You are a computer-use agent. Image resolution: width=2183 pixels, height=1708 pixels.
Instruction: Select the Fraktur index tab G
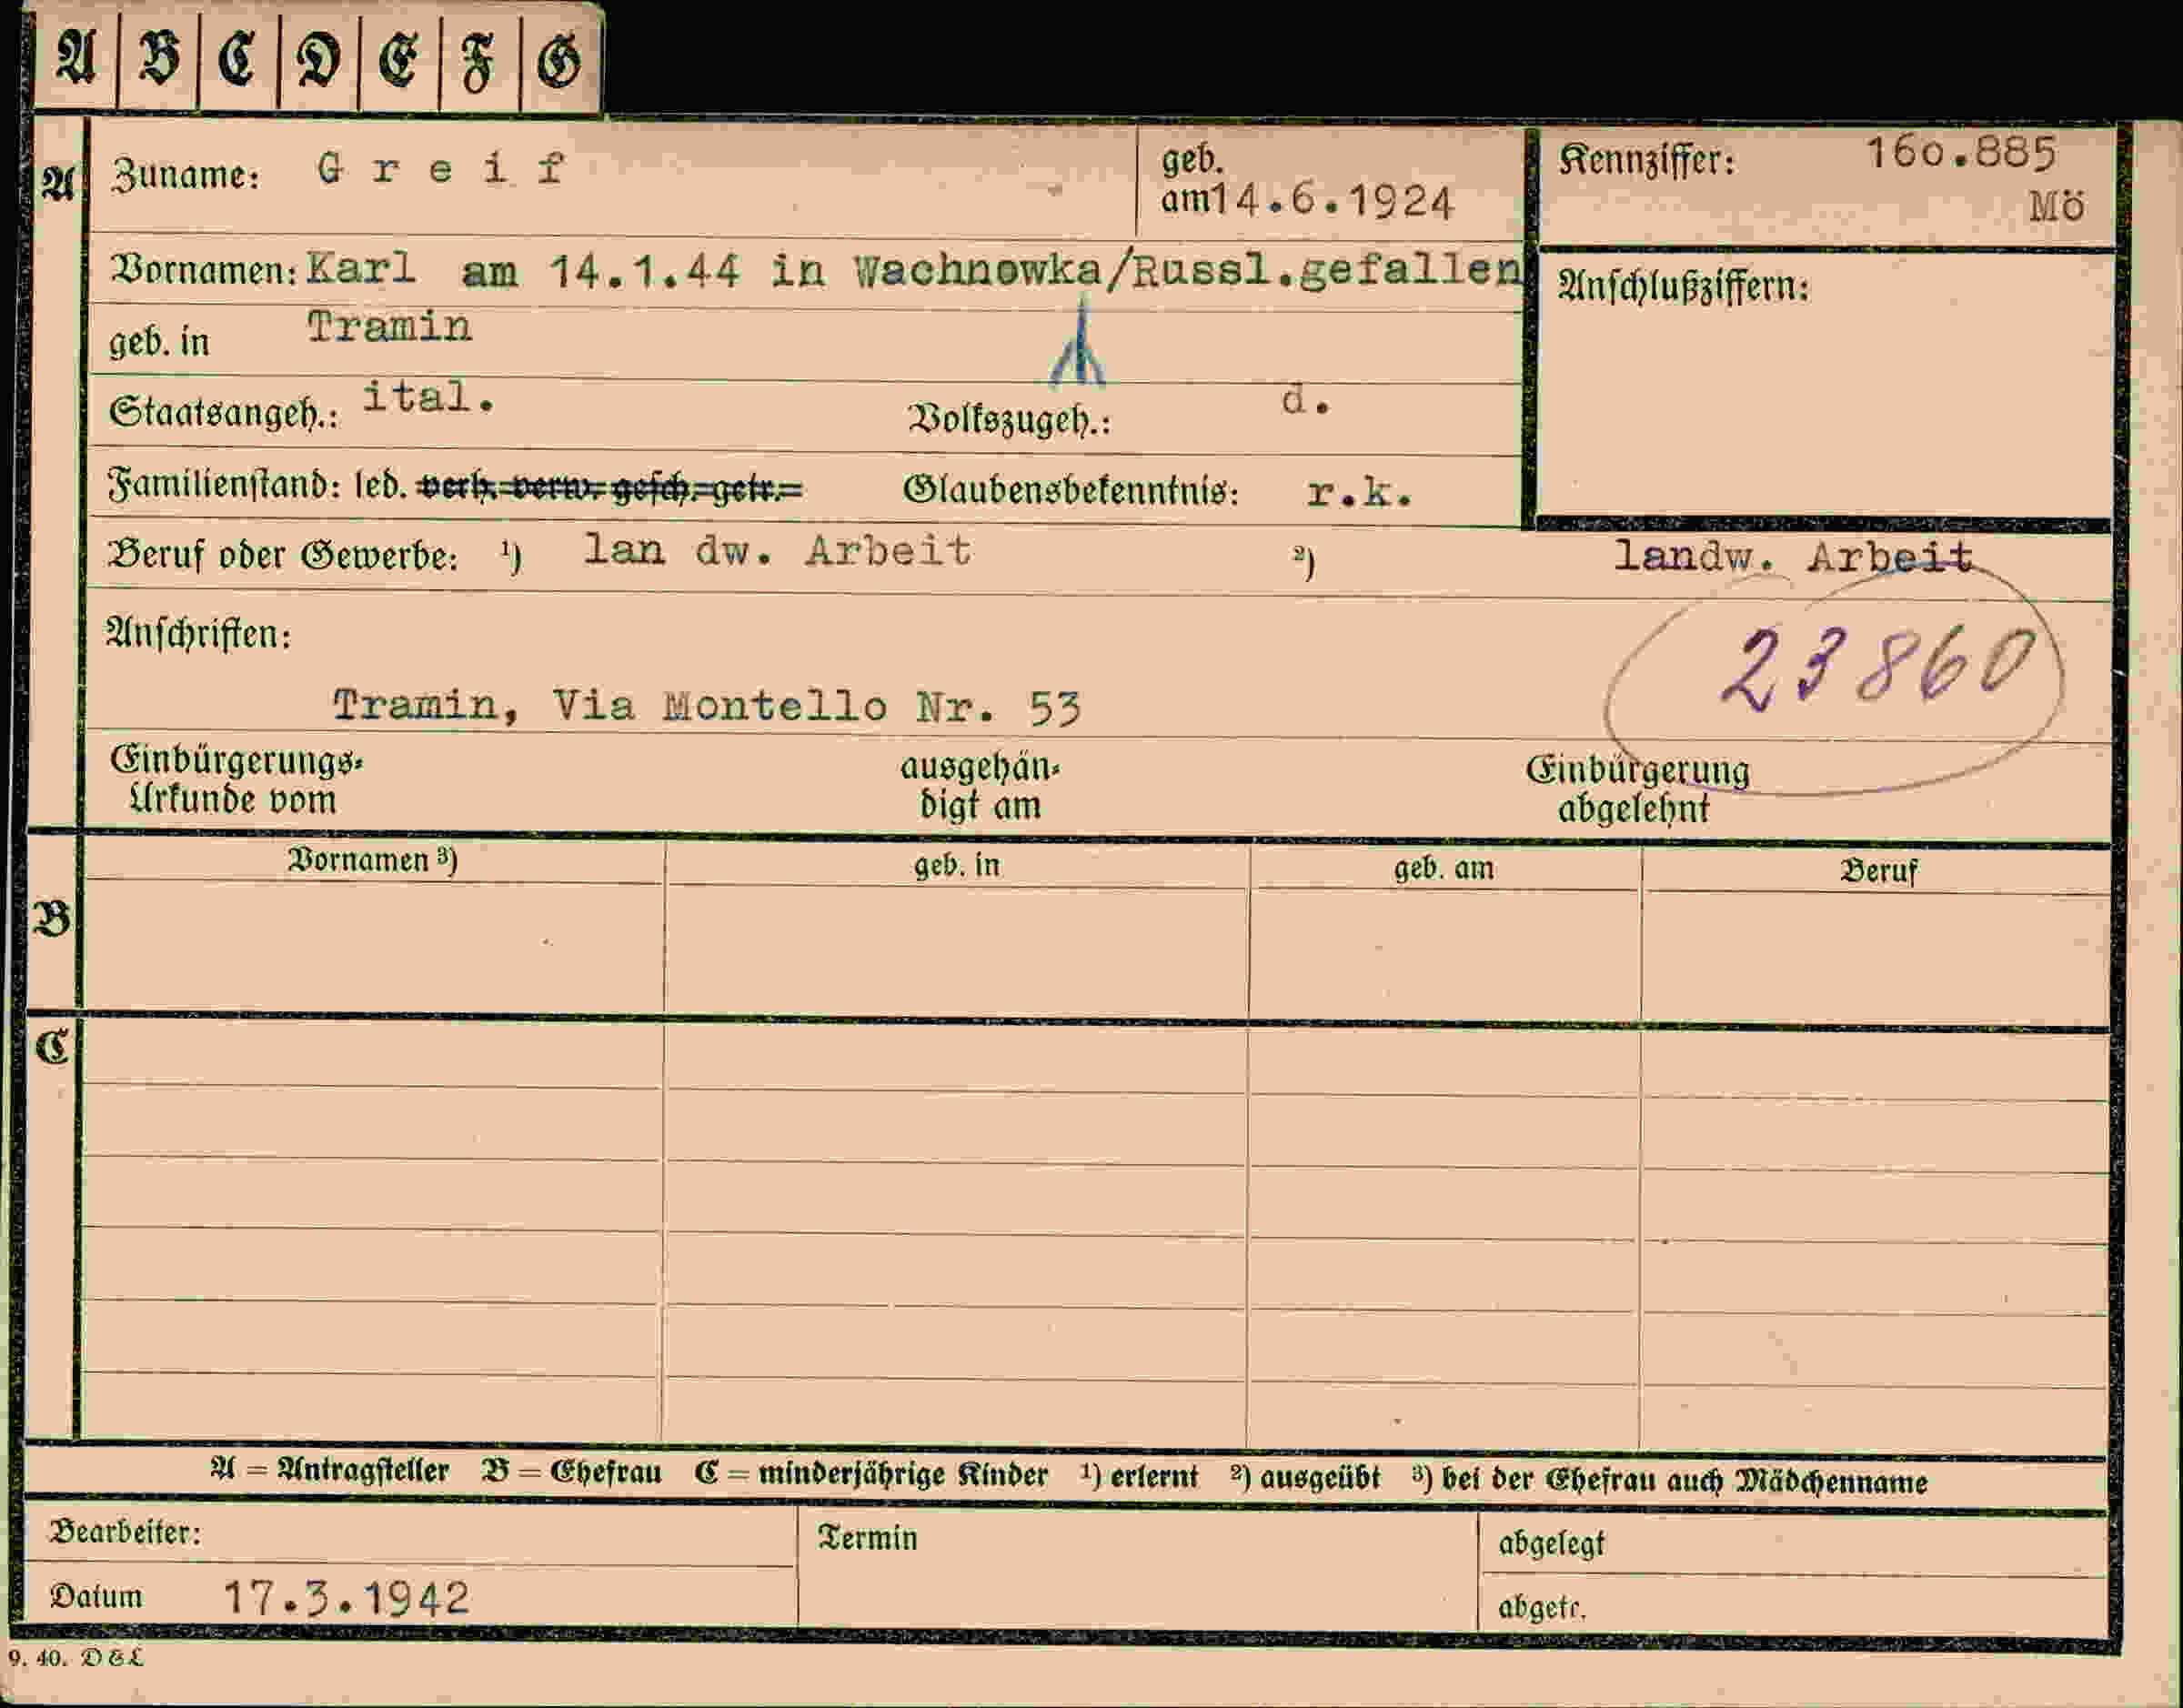(559, 60)
